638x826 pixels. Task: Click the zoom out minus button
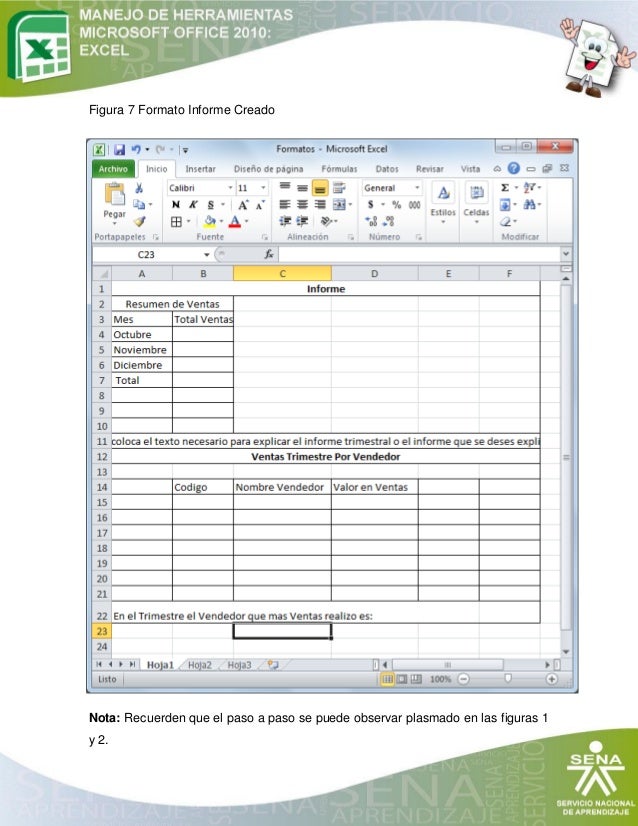pyautogui.click(x=463, y=679)
